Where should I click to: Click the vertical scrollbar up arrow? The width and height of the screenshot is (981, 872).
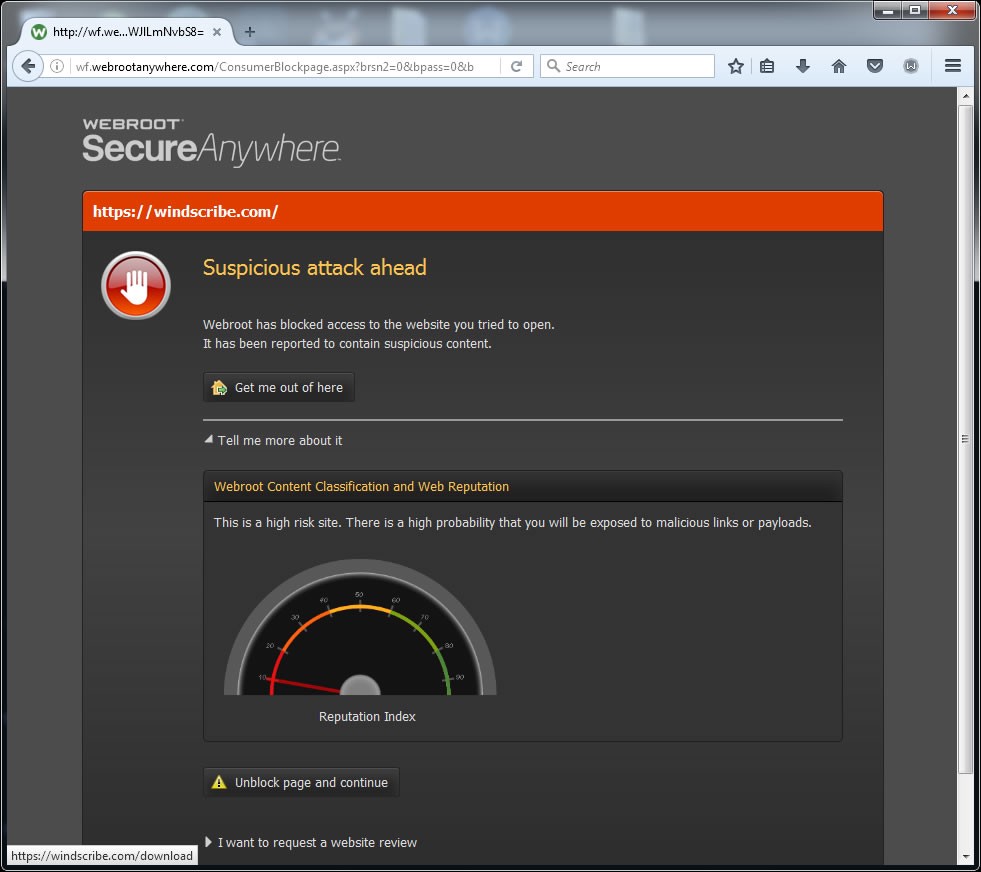tap(965, 96)
